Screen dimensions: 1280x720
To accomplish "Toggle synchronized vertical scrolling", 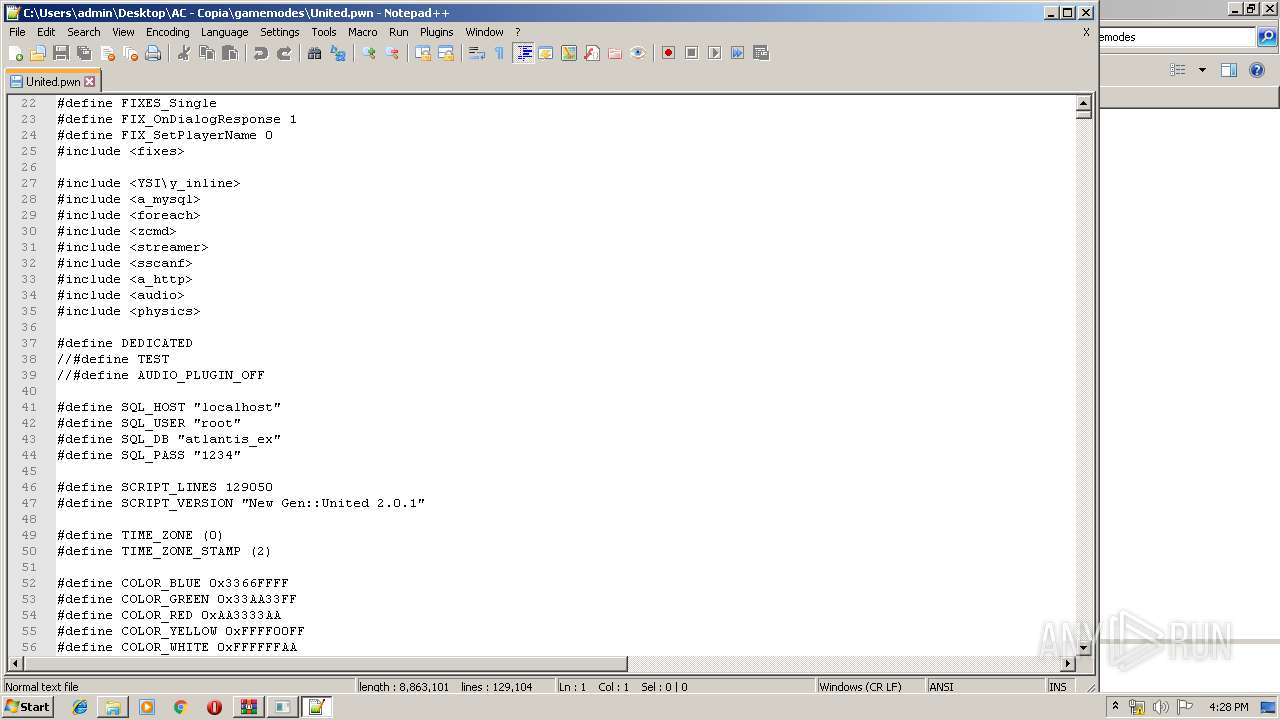I will click(423, 53).
